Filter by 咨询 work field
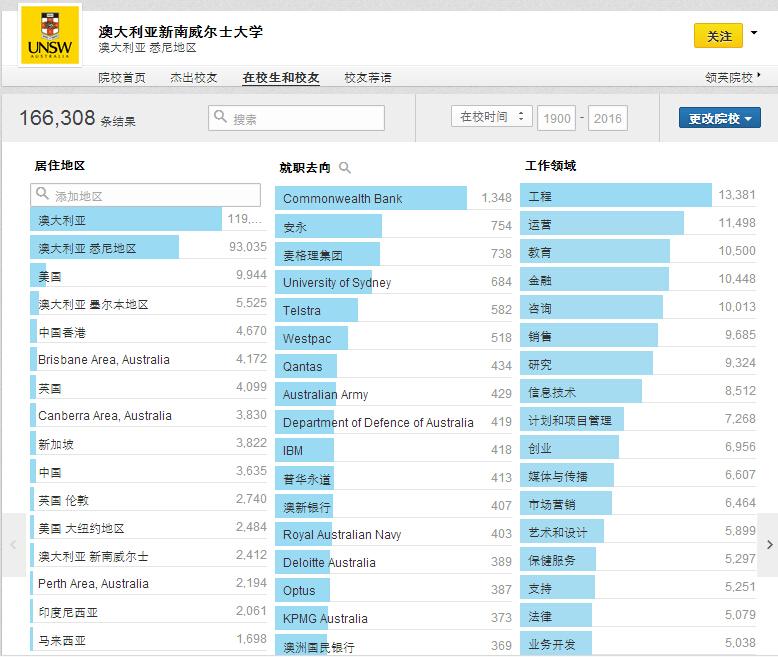Viewport: 778px width, 657px height. tap(638, 308)
